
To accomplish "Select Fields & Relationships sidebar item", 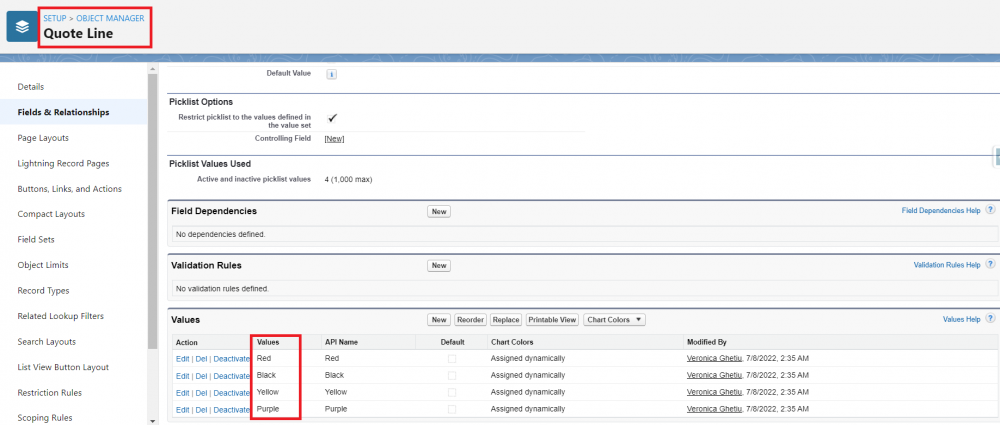I will pos(73,112).
